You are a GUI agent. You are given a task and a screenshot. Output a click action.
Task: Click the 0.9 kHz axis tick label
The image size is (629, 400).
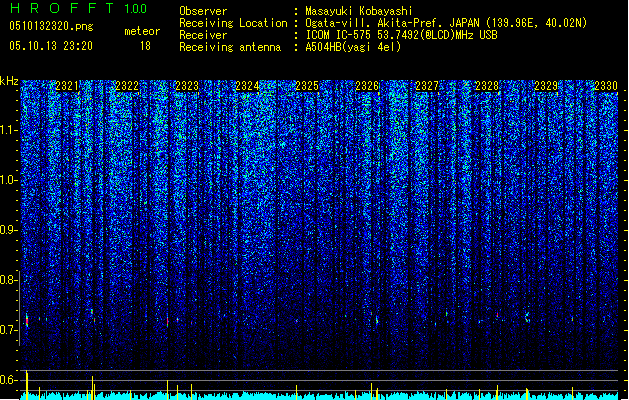(x=8, y=230)
